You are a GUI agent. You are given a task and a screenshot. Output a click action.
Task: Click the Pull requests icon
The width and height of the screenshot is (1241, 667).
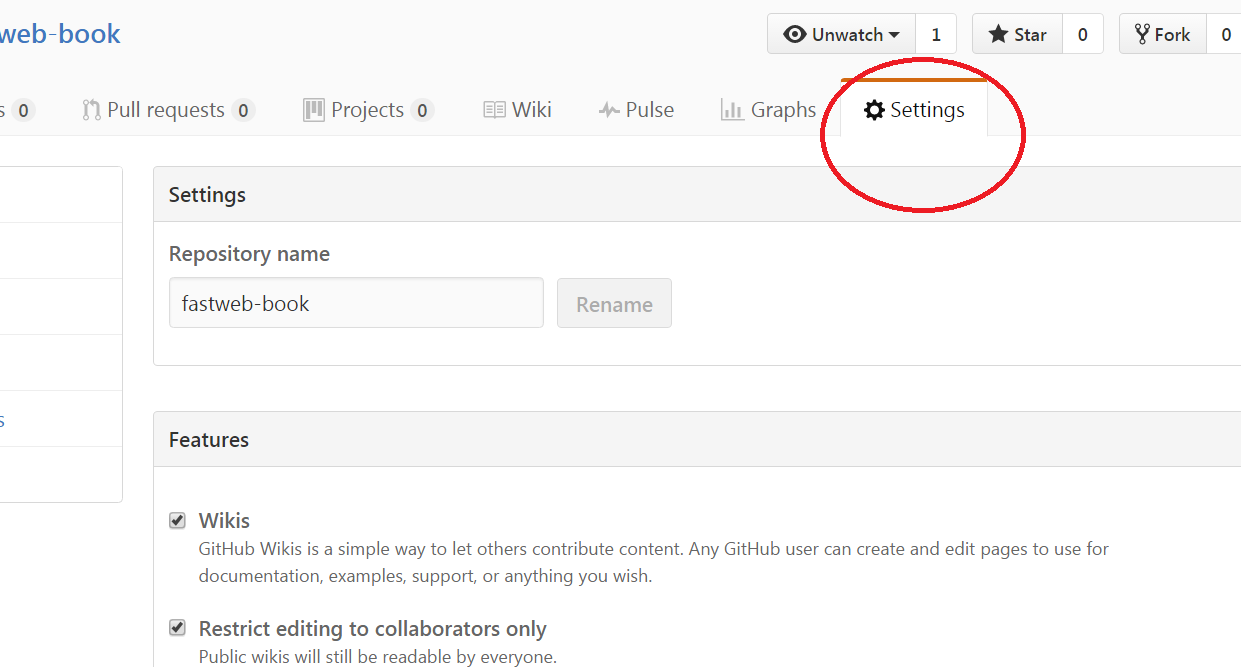point(91,110)
